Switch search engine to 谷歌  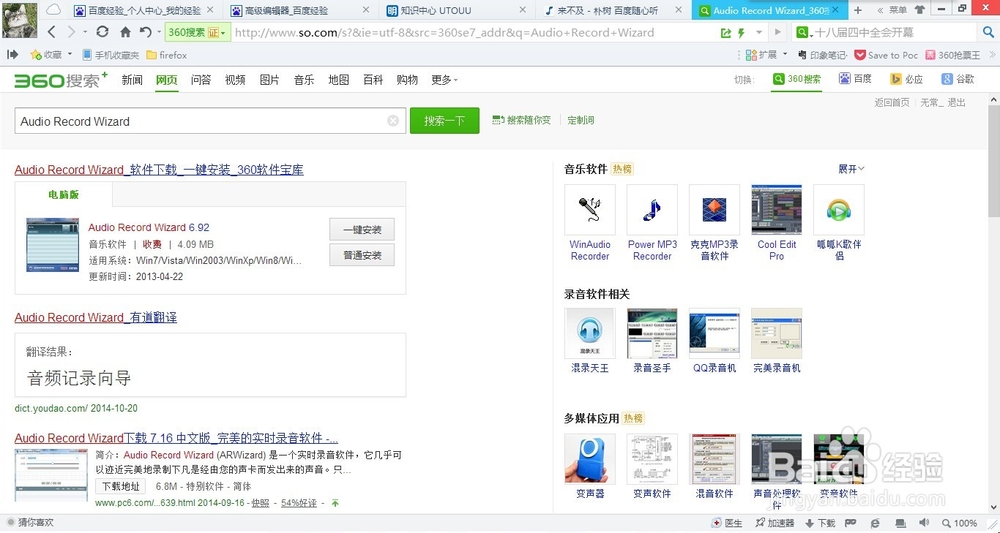[x=959, y=79]
